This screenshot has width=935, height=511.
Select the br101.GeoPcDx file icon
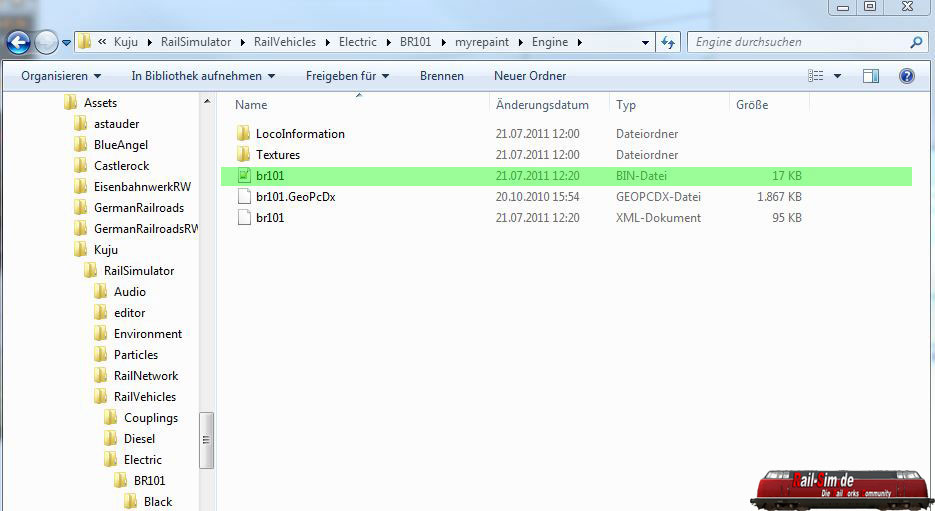click(x=244, y=197)
